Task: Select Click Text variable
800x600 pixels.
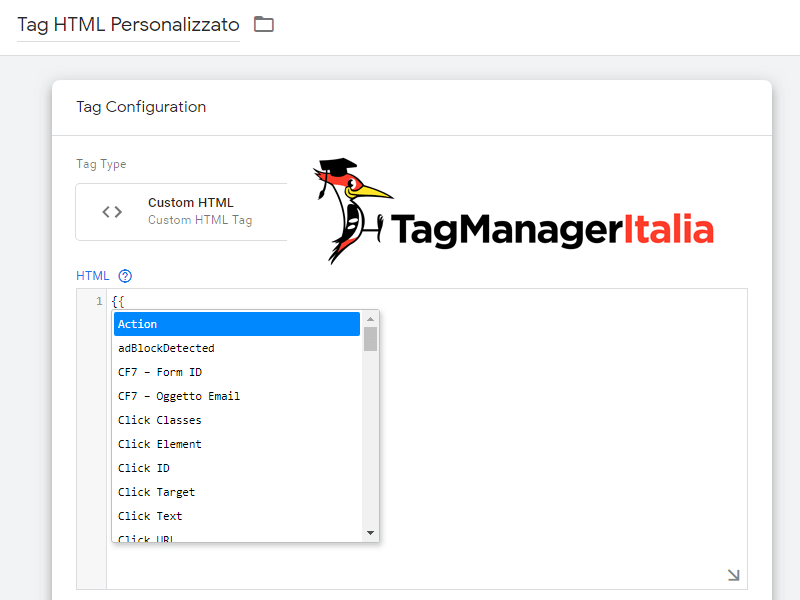Action: pos(237,516)
